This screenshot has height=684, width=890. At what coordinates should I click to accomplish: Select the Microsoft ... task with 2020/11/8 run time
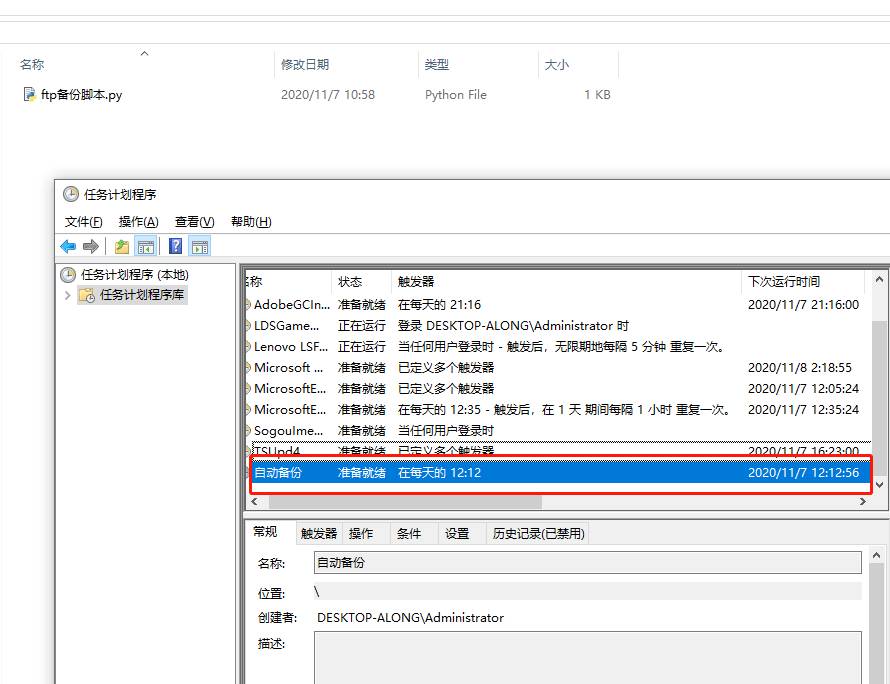559,368
